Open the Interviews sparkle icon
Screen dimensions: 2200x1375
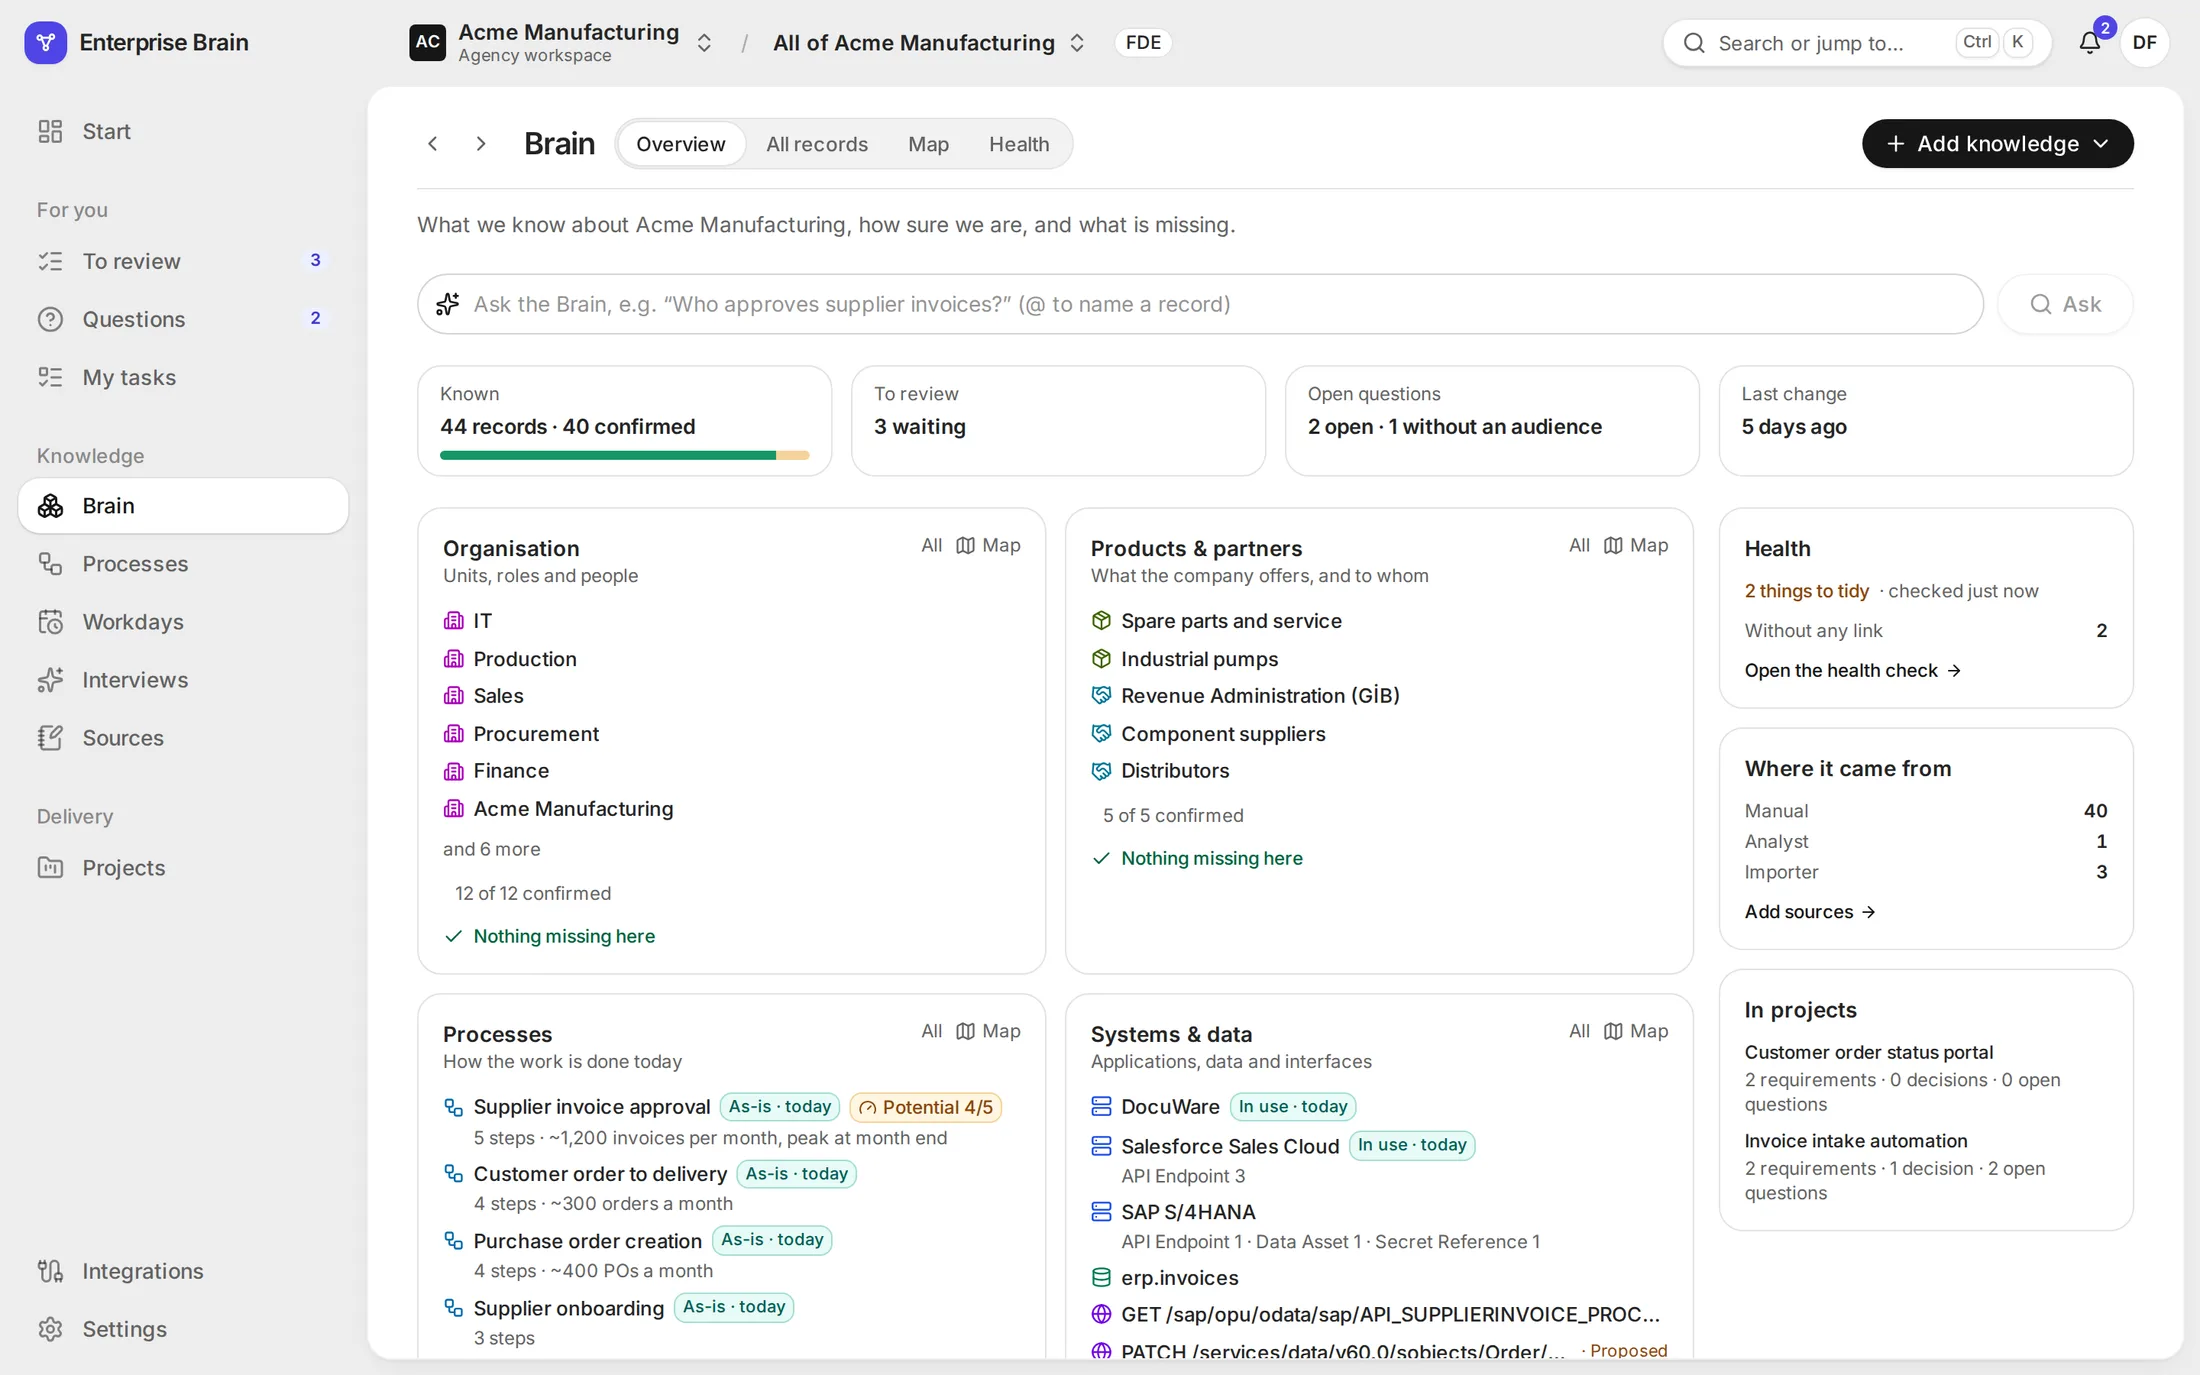pos(50,680)
